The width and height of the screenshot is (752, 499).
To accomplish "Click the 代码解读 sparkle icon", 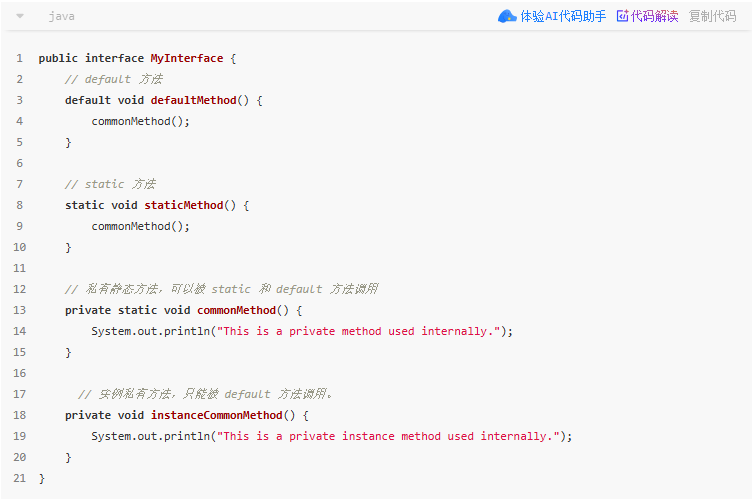I will pyautogui.click(x=622, y=16).
